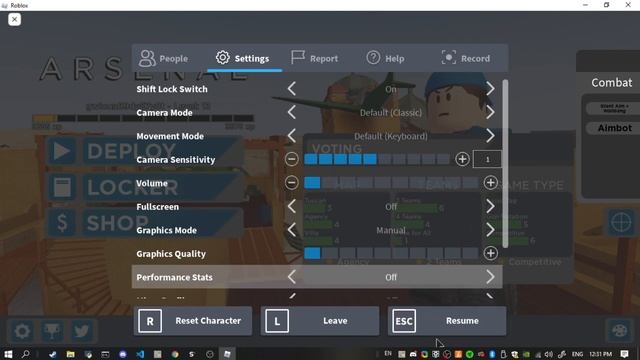Click the LOCKER cabinet icon
Screen dimensions: 640x360
(61, 187)
